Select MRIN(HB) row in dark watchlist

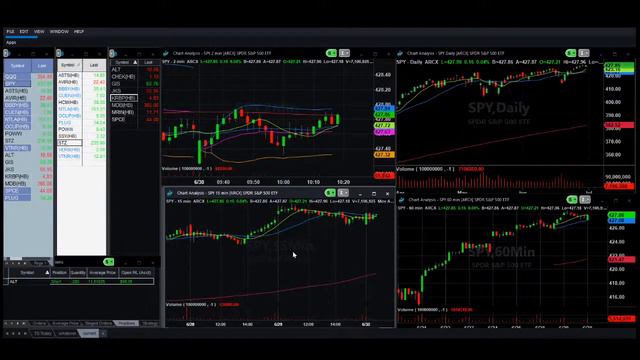(x=135, y=112)
